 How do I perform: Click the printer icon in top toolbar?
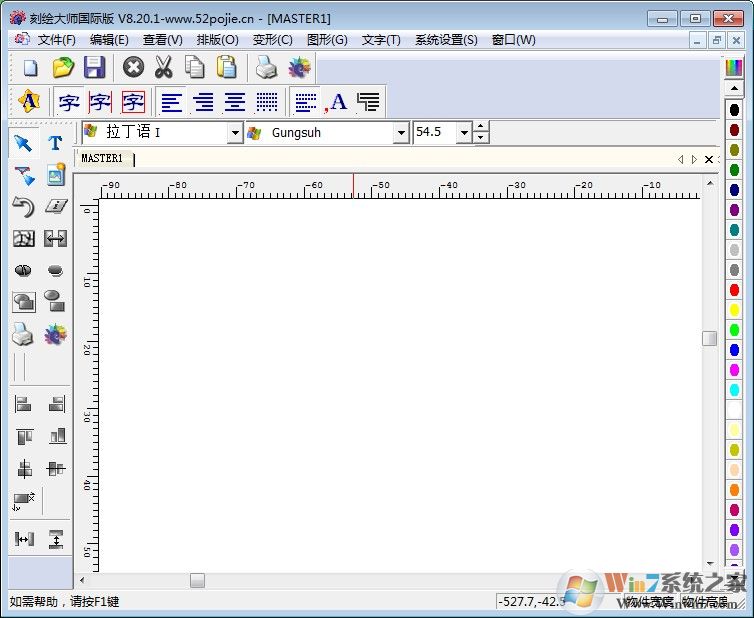pyautogui.click(x=265, y=68)
